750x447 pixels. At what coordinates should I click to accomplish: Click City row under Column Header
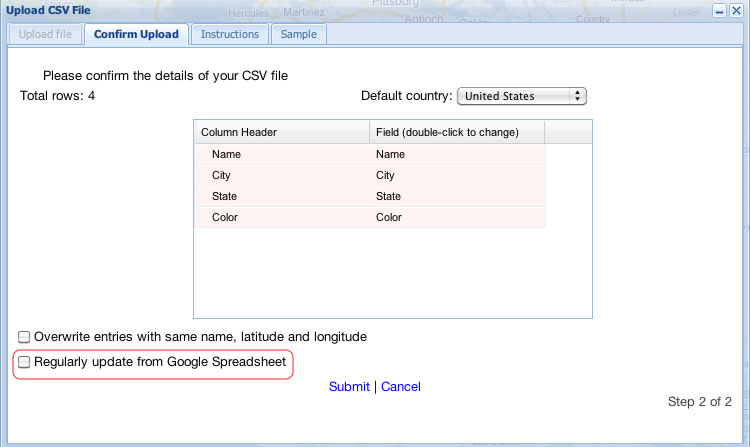[x=281, y=175]
